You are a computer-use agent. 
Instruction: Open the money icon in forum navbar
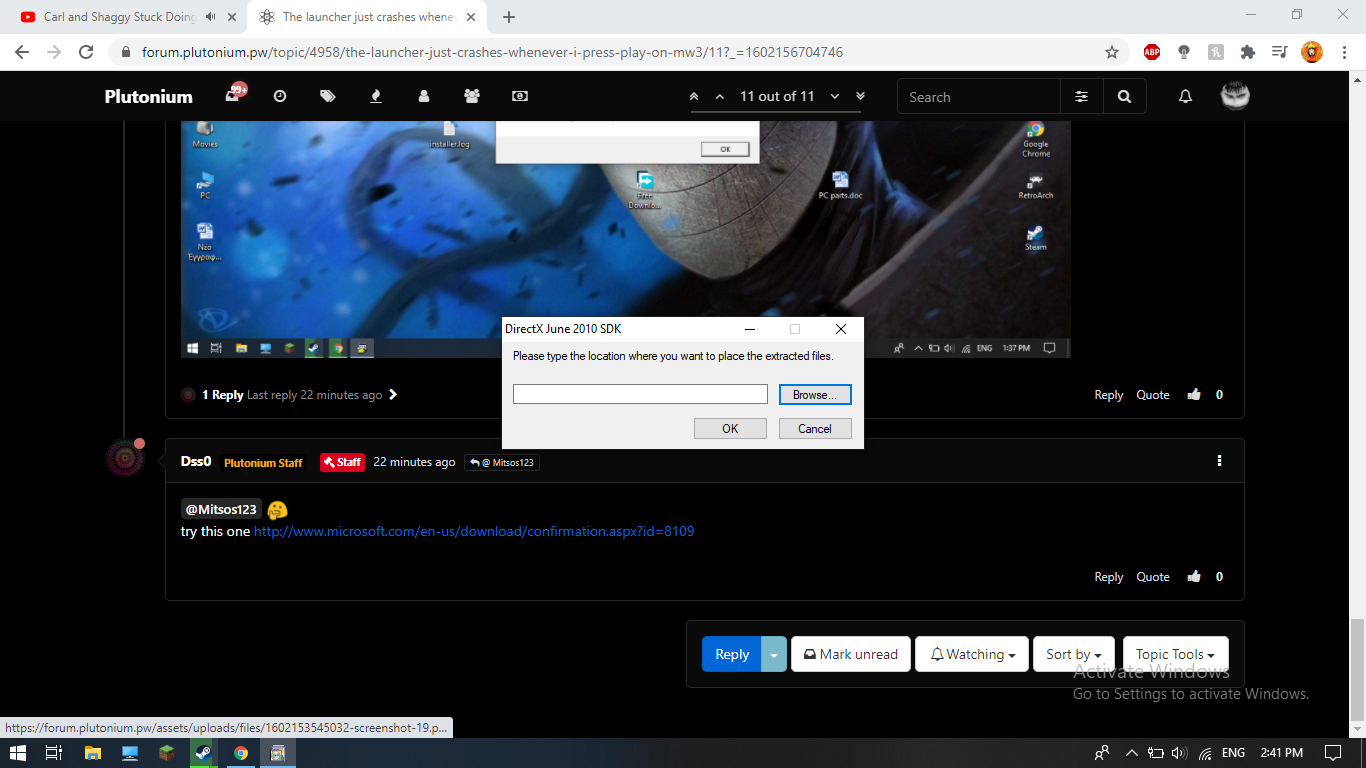(x=520, y=96)
